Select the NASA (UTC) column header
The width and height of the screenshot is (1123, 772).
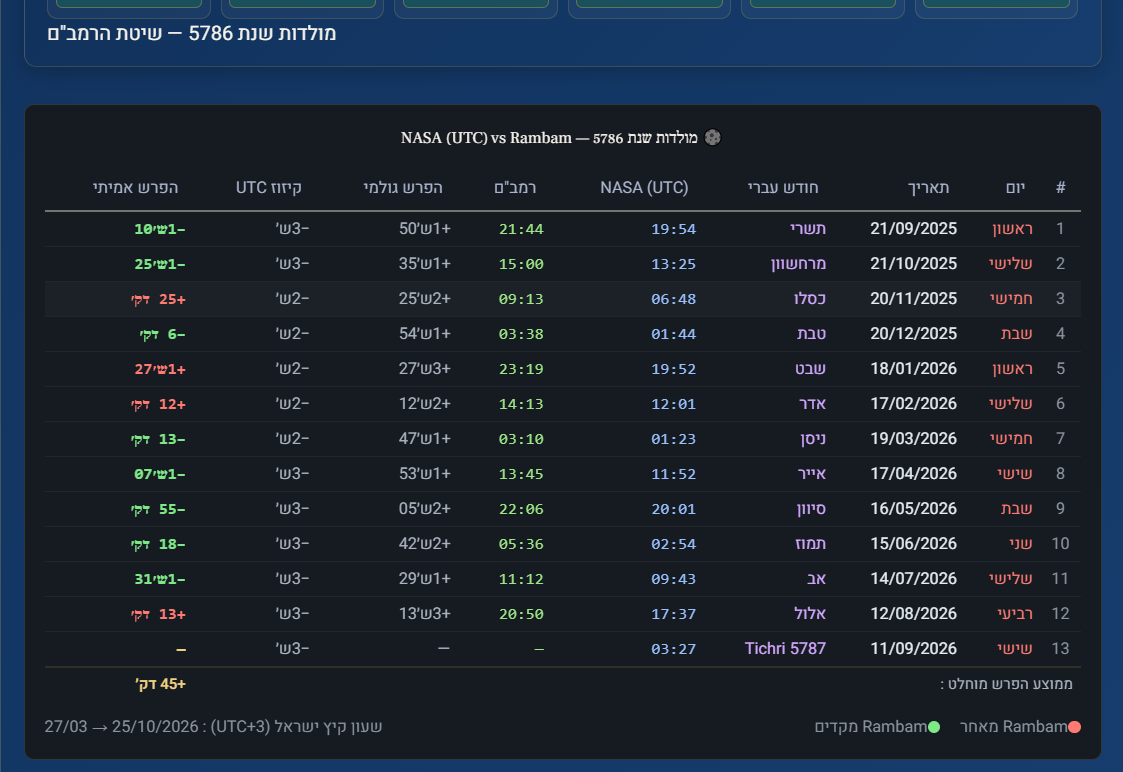click(x=644, y=188)
